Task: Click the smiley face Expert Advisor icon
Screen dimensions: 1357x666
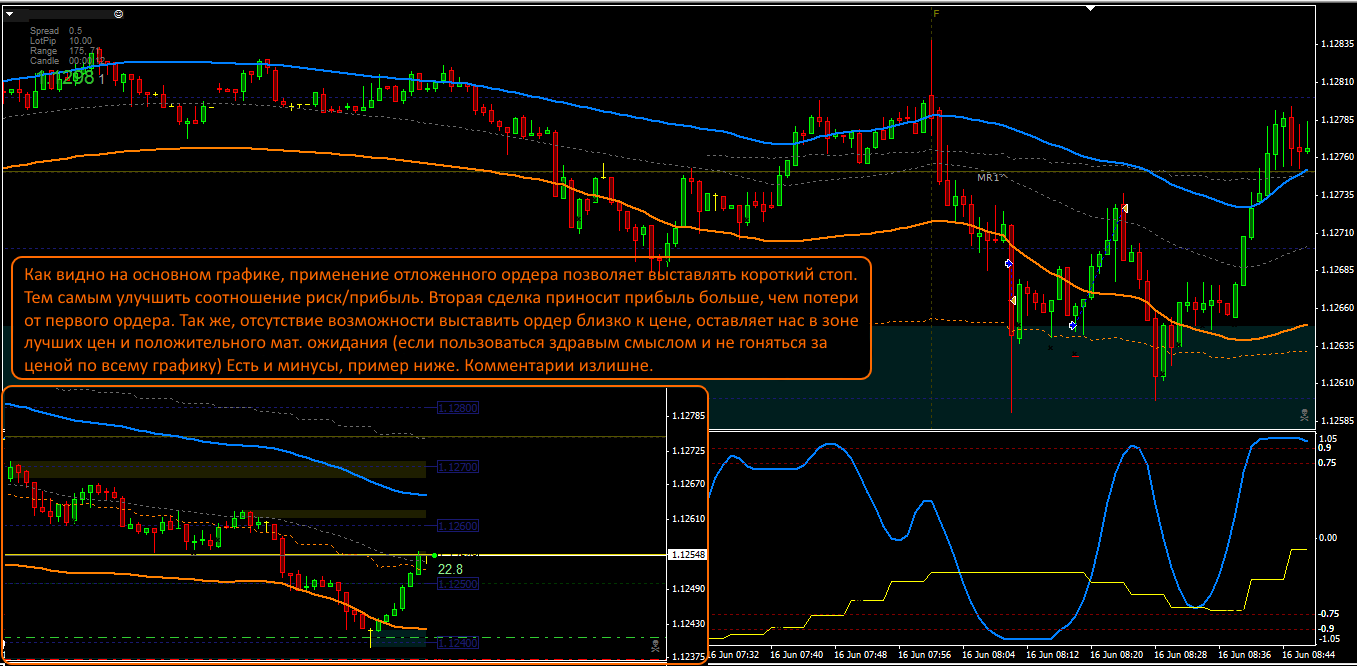Action: point(119,14)
